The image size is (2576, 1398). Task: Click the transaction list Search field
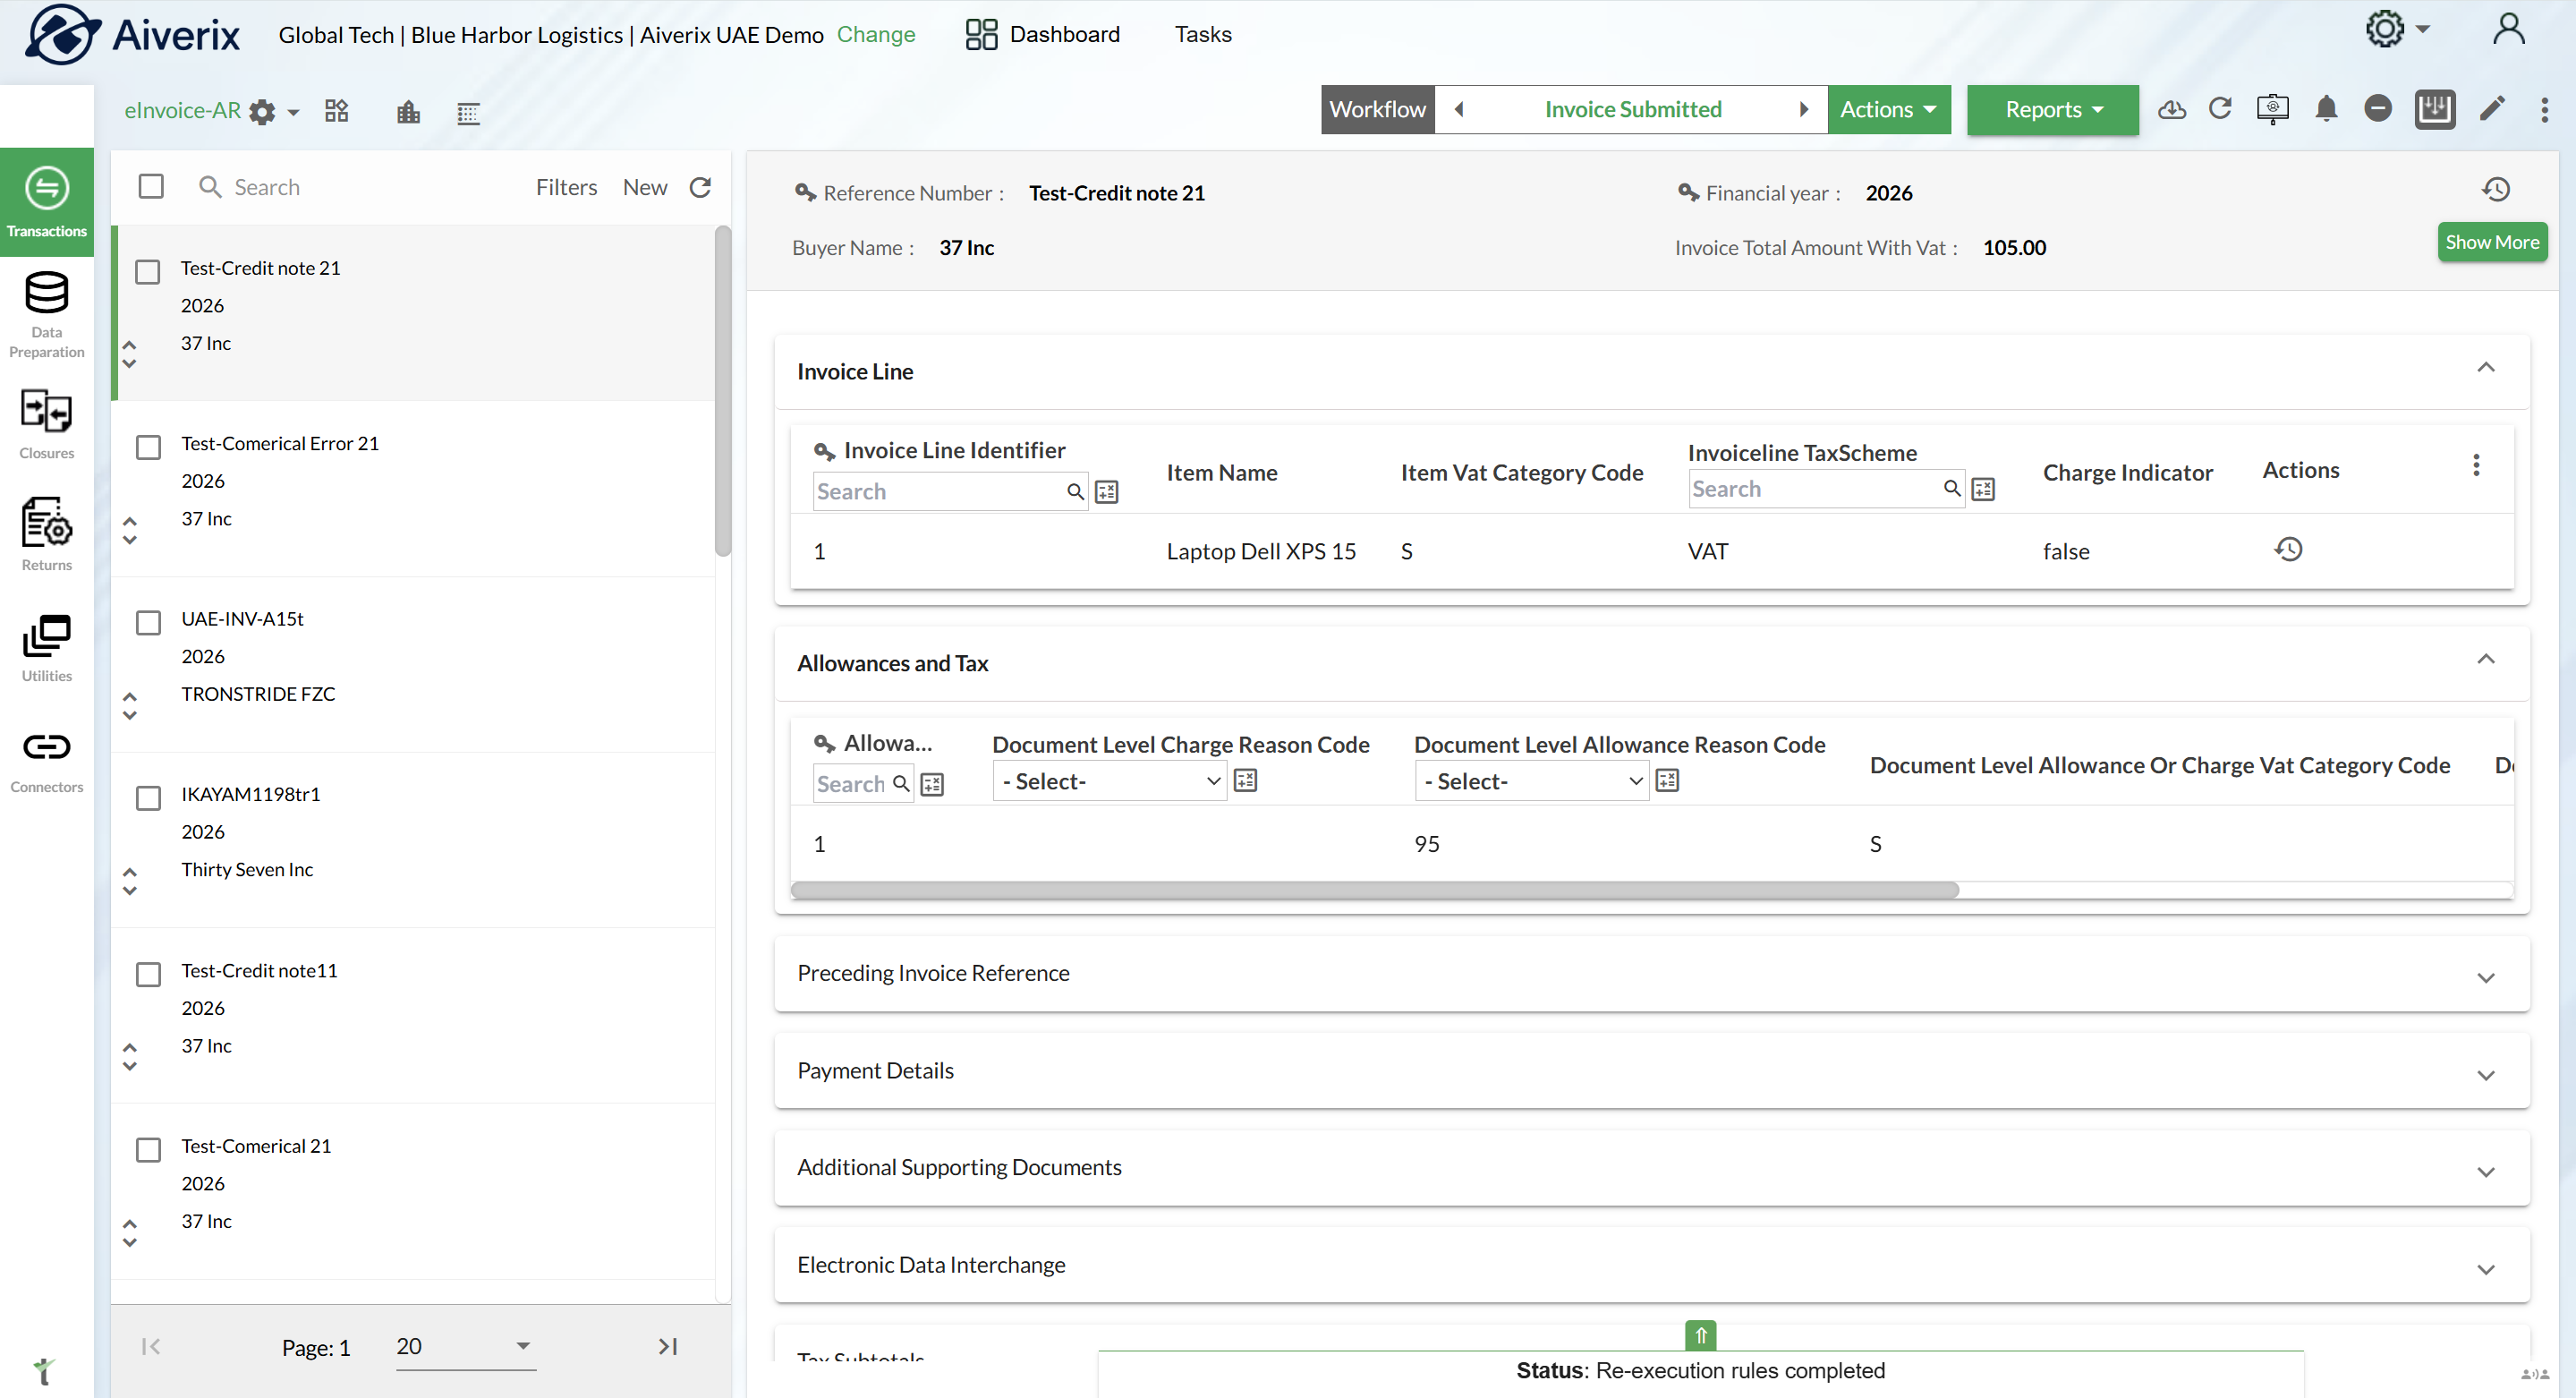tap(350, 187)
